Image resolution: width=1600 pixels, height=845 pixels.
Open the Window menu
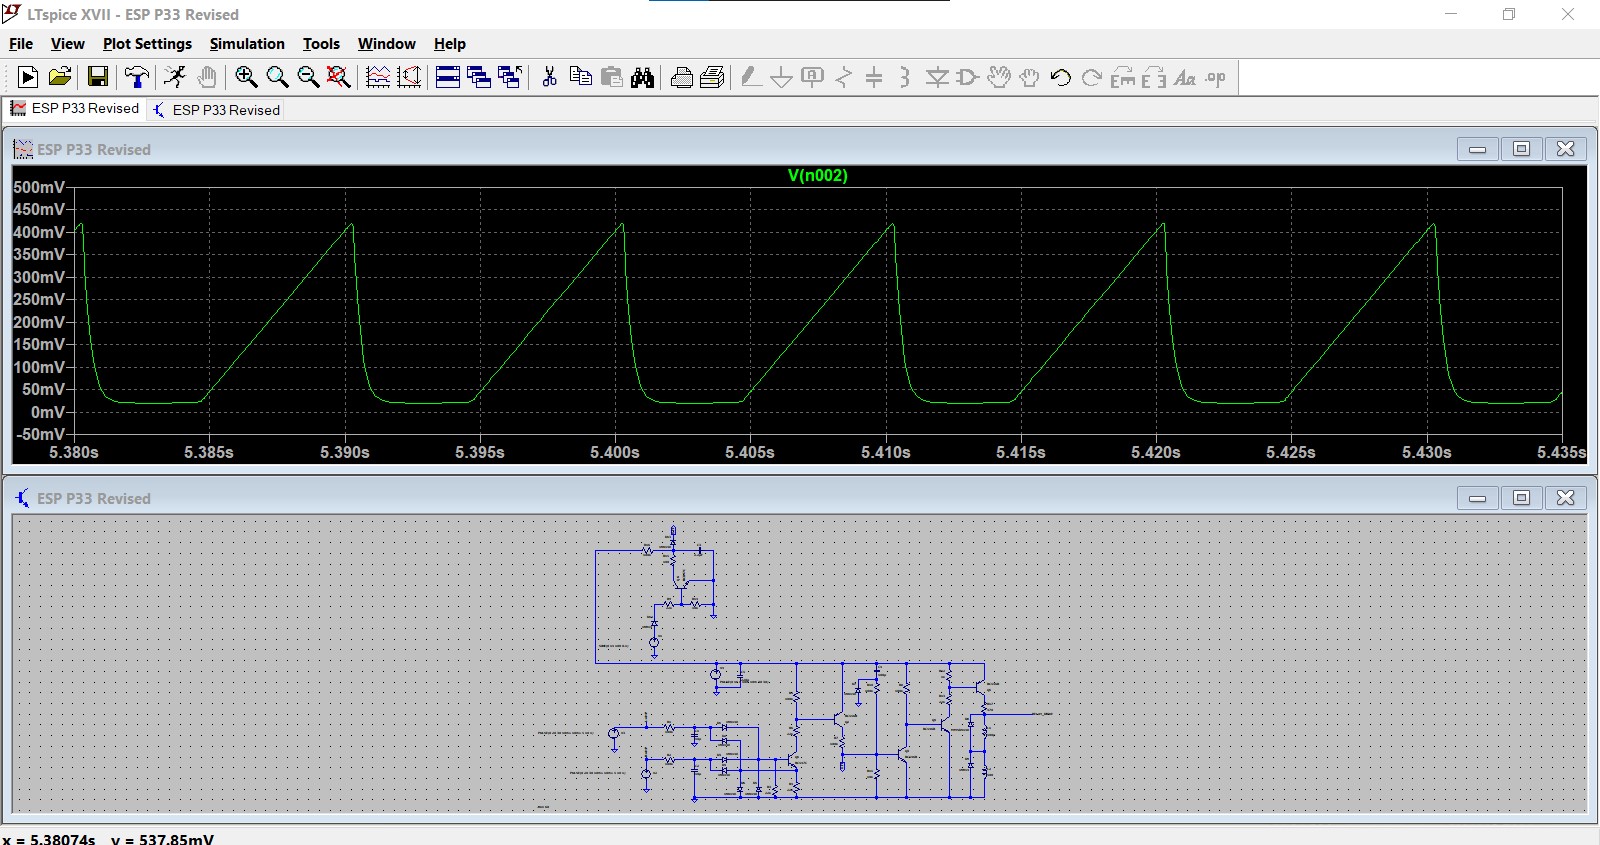[386, 44]
